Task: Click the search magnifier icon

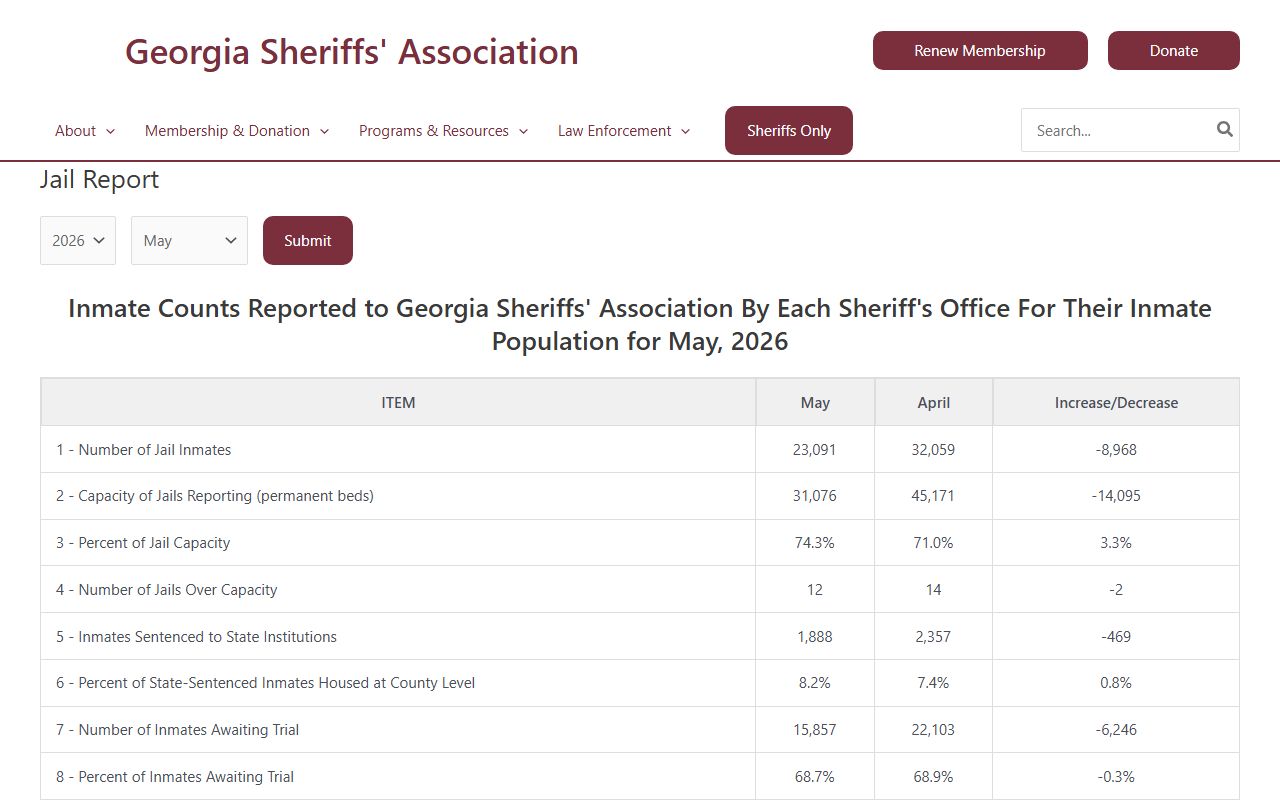Action: click(1224, 129)
